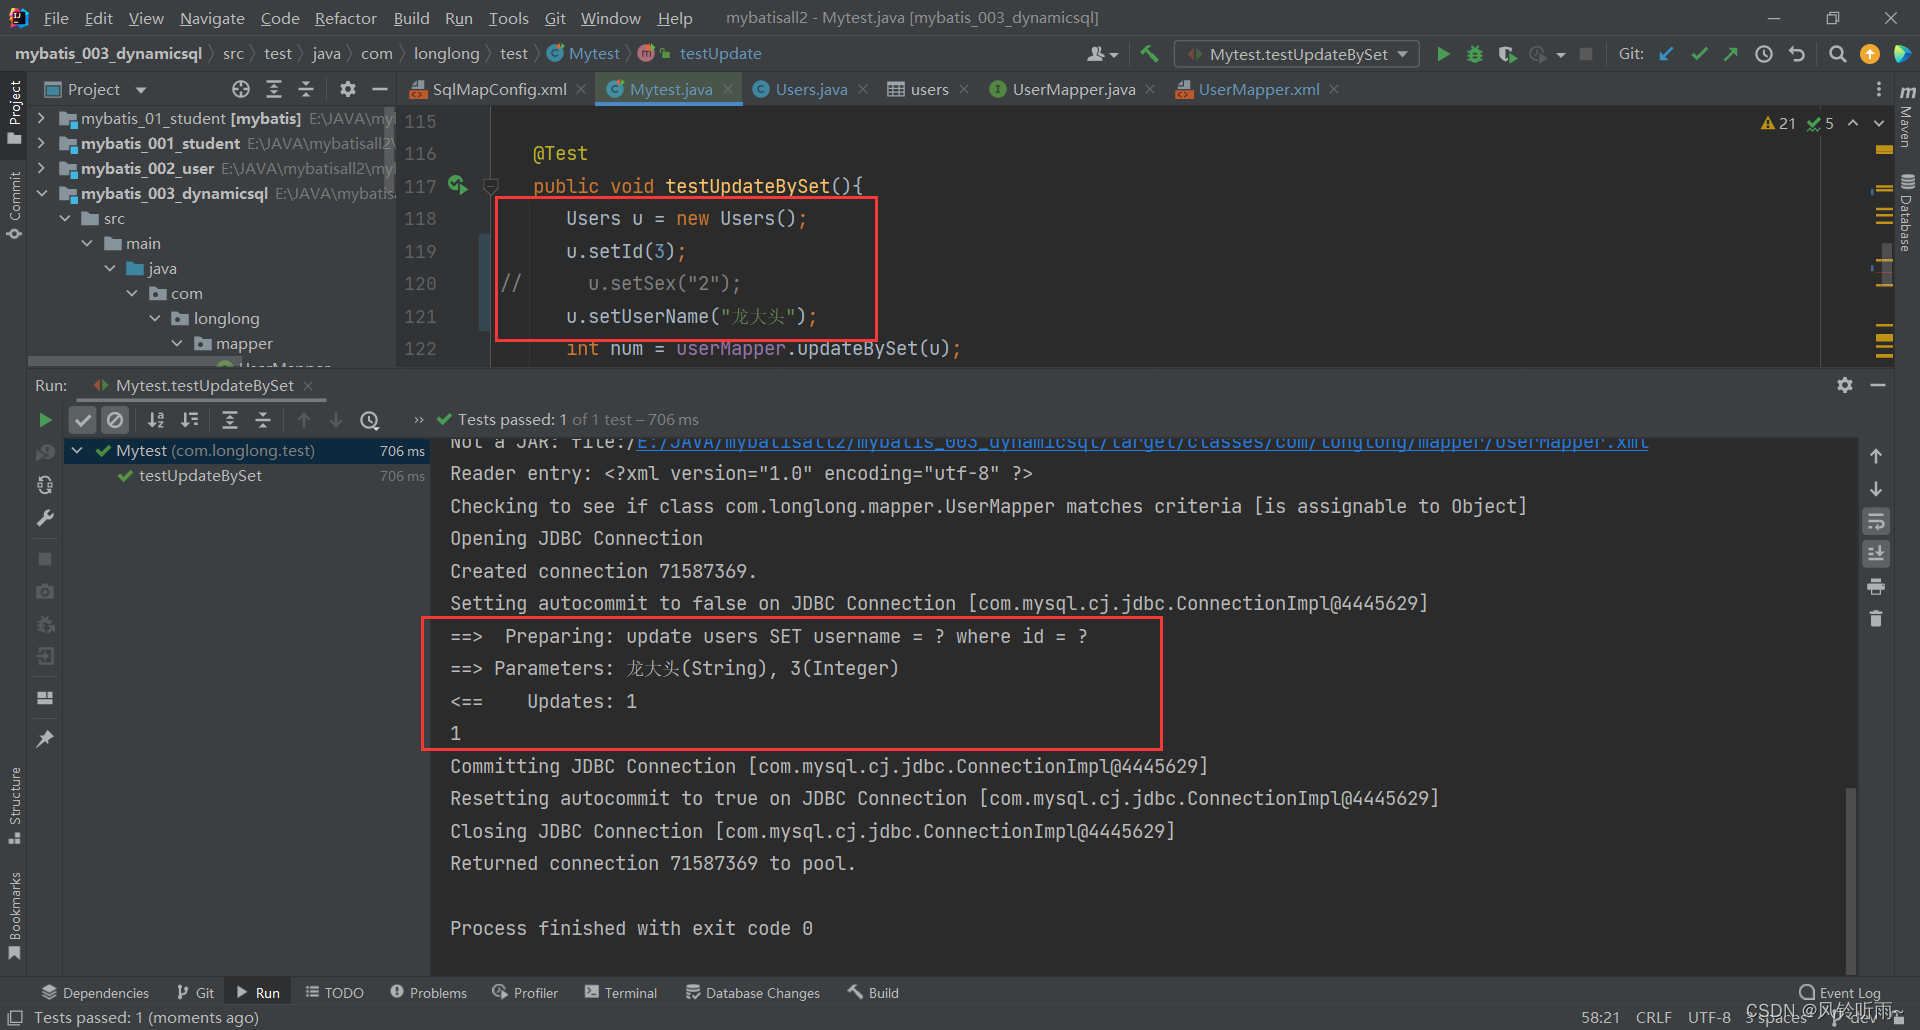The width and height of the screenshot is (1920, 1030).
Task: Switch to Users.java editor tab
Action: pos(811,89)
